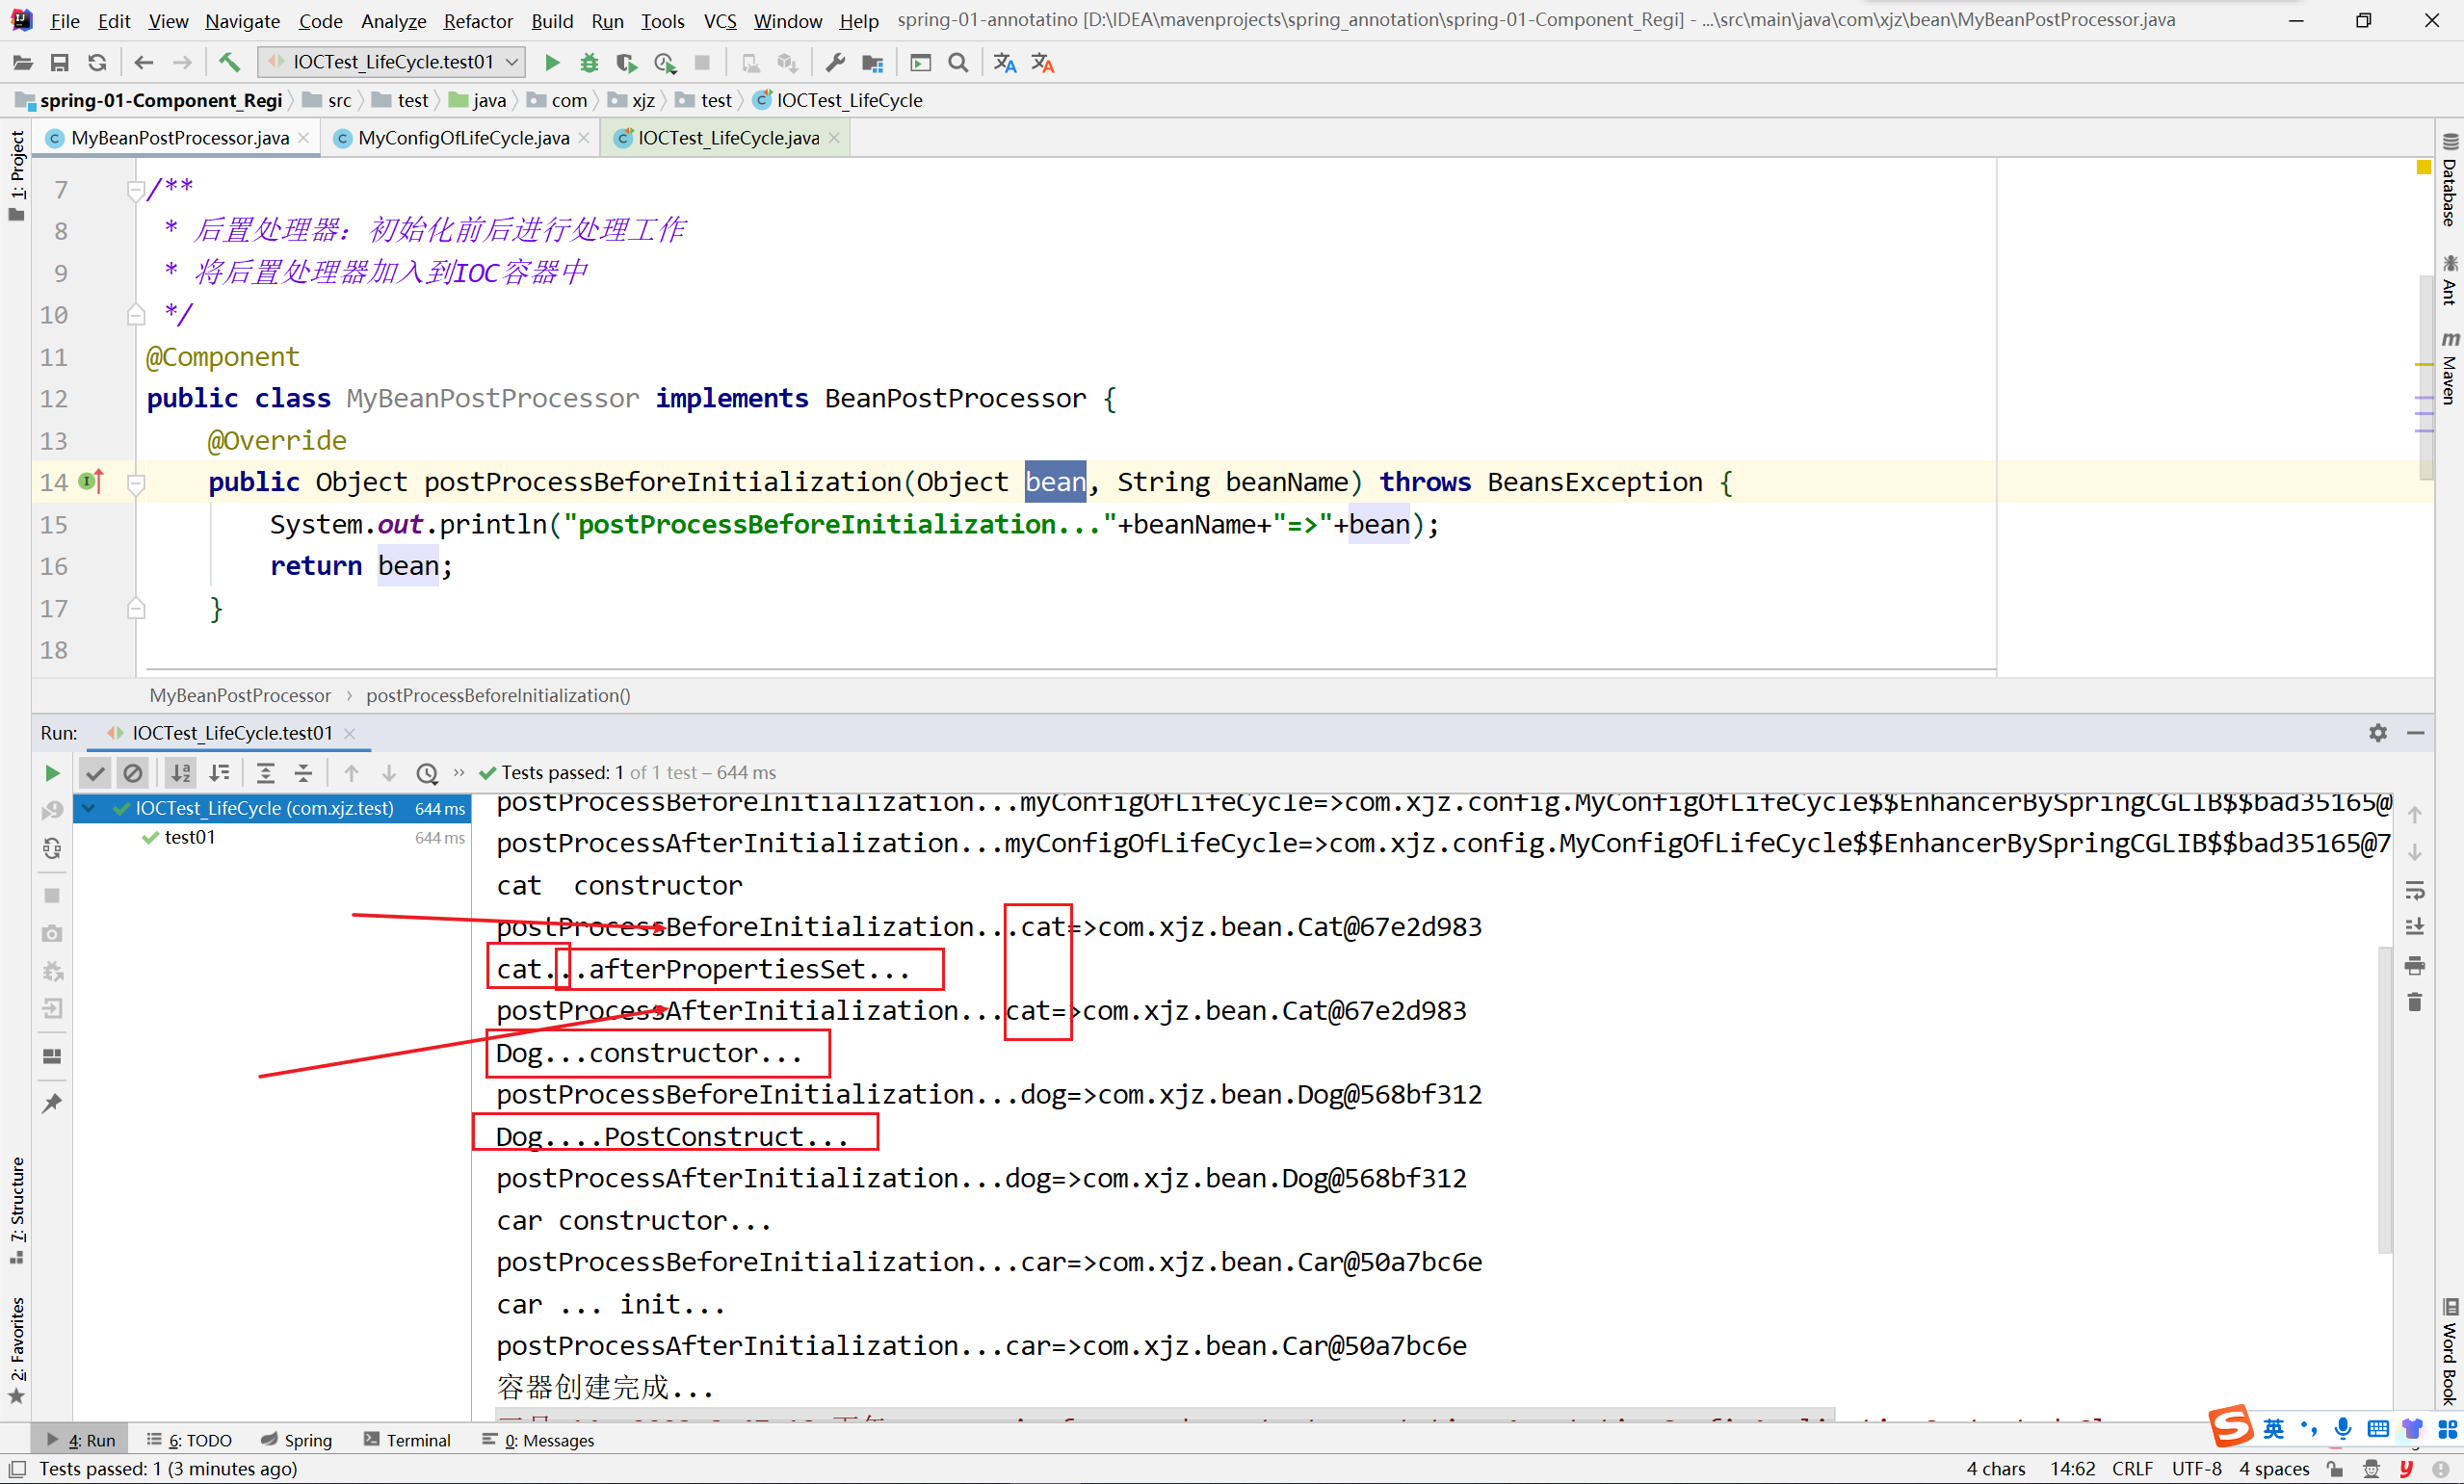2464x1484 pixels.
Task: Open the File menu
Action: (x=65, y=20)
